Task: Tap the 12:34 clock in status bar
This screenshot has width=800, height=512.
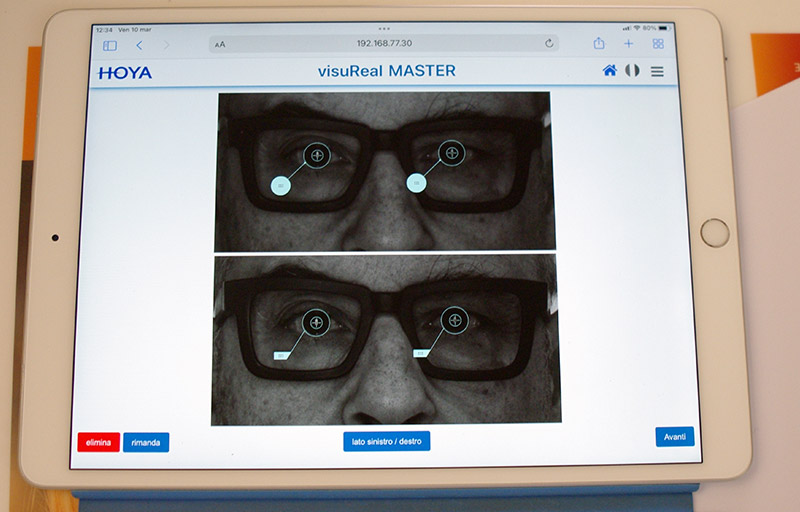Action: pos(104,30)
